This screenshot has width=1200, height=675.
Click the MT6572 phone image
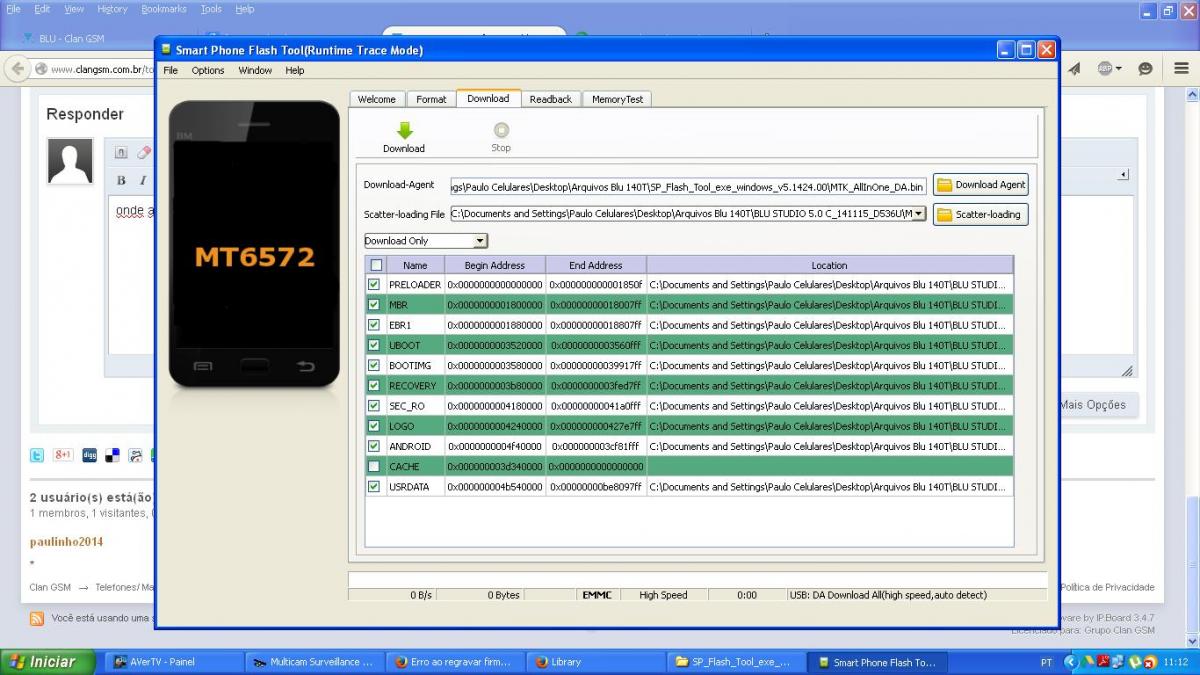pos(254,244)
